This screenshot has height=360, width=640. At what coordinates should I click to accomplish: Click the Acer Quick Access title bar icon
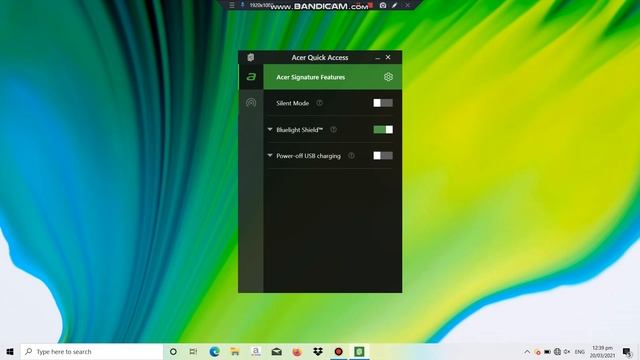(x=251, y=58)
